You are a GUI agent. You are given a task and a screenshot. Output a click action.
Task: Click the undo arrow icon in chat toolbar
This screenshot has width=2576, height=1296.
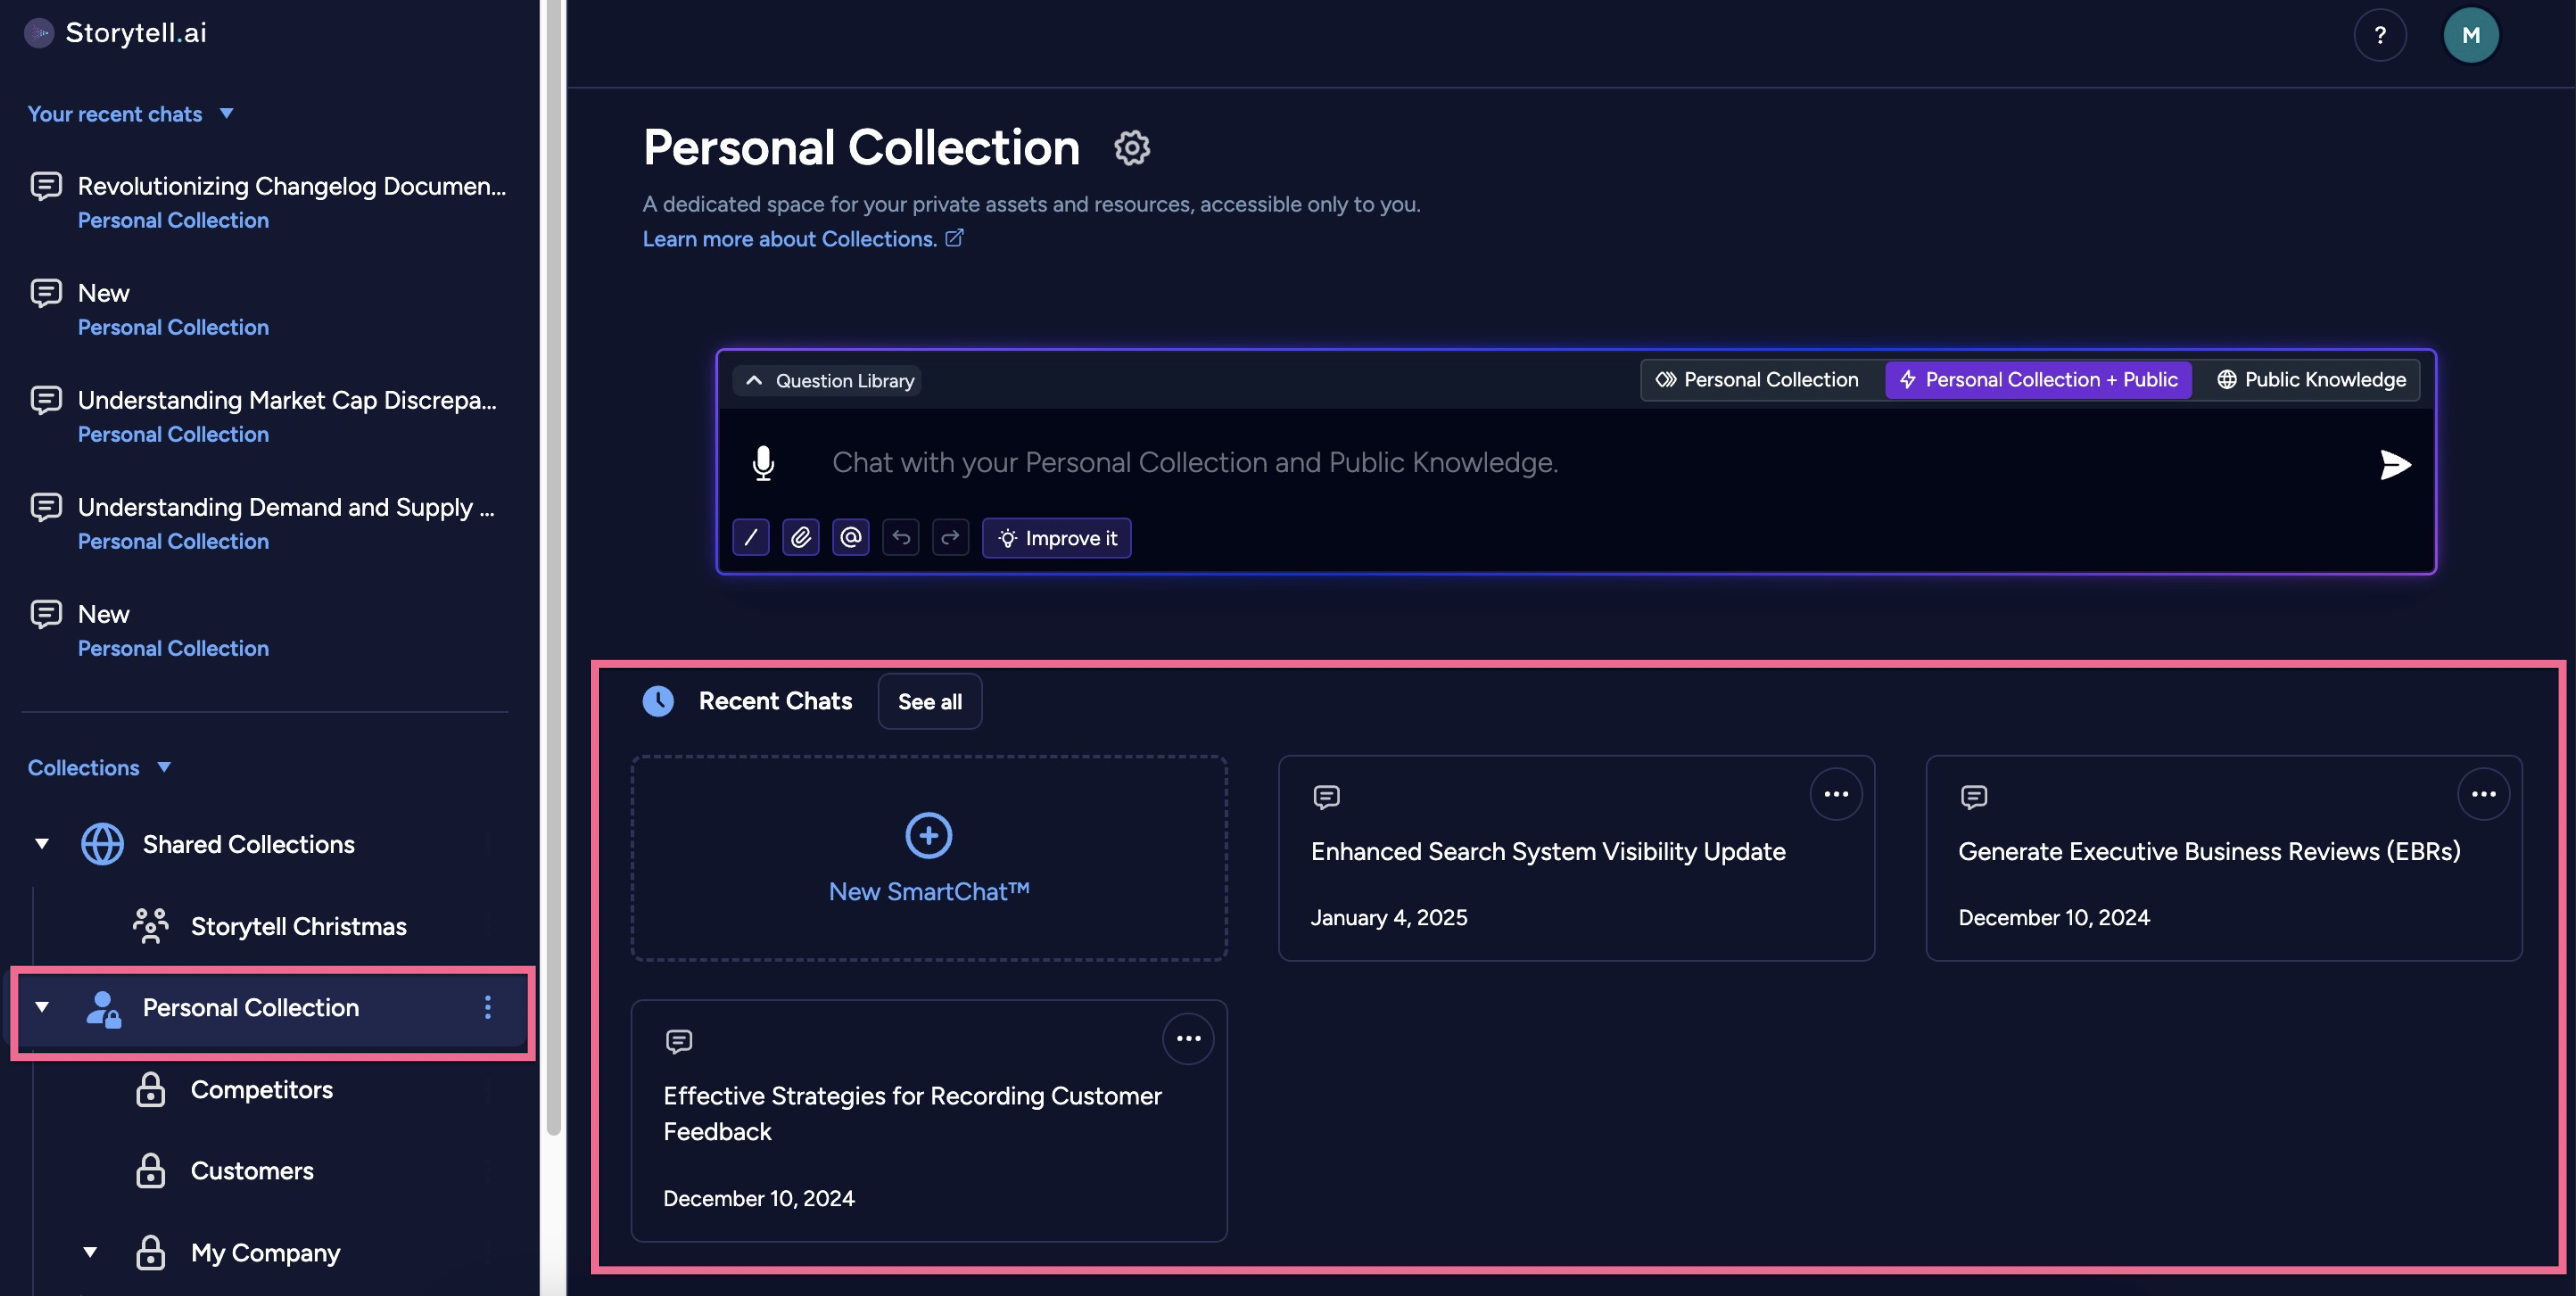click(x=901, y=538)
